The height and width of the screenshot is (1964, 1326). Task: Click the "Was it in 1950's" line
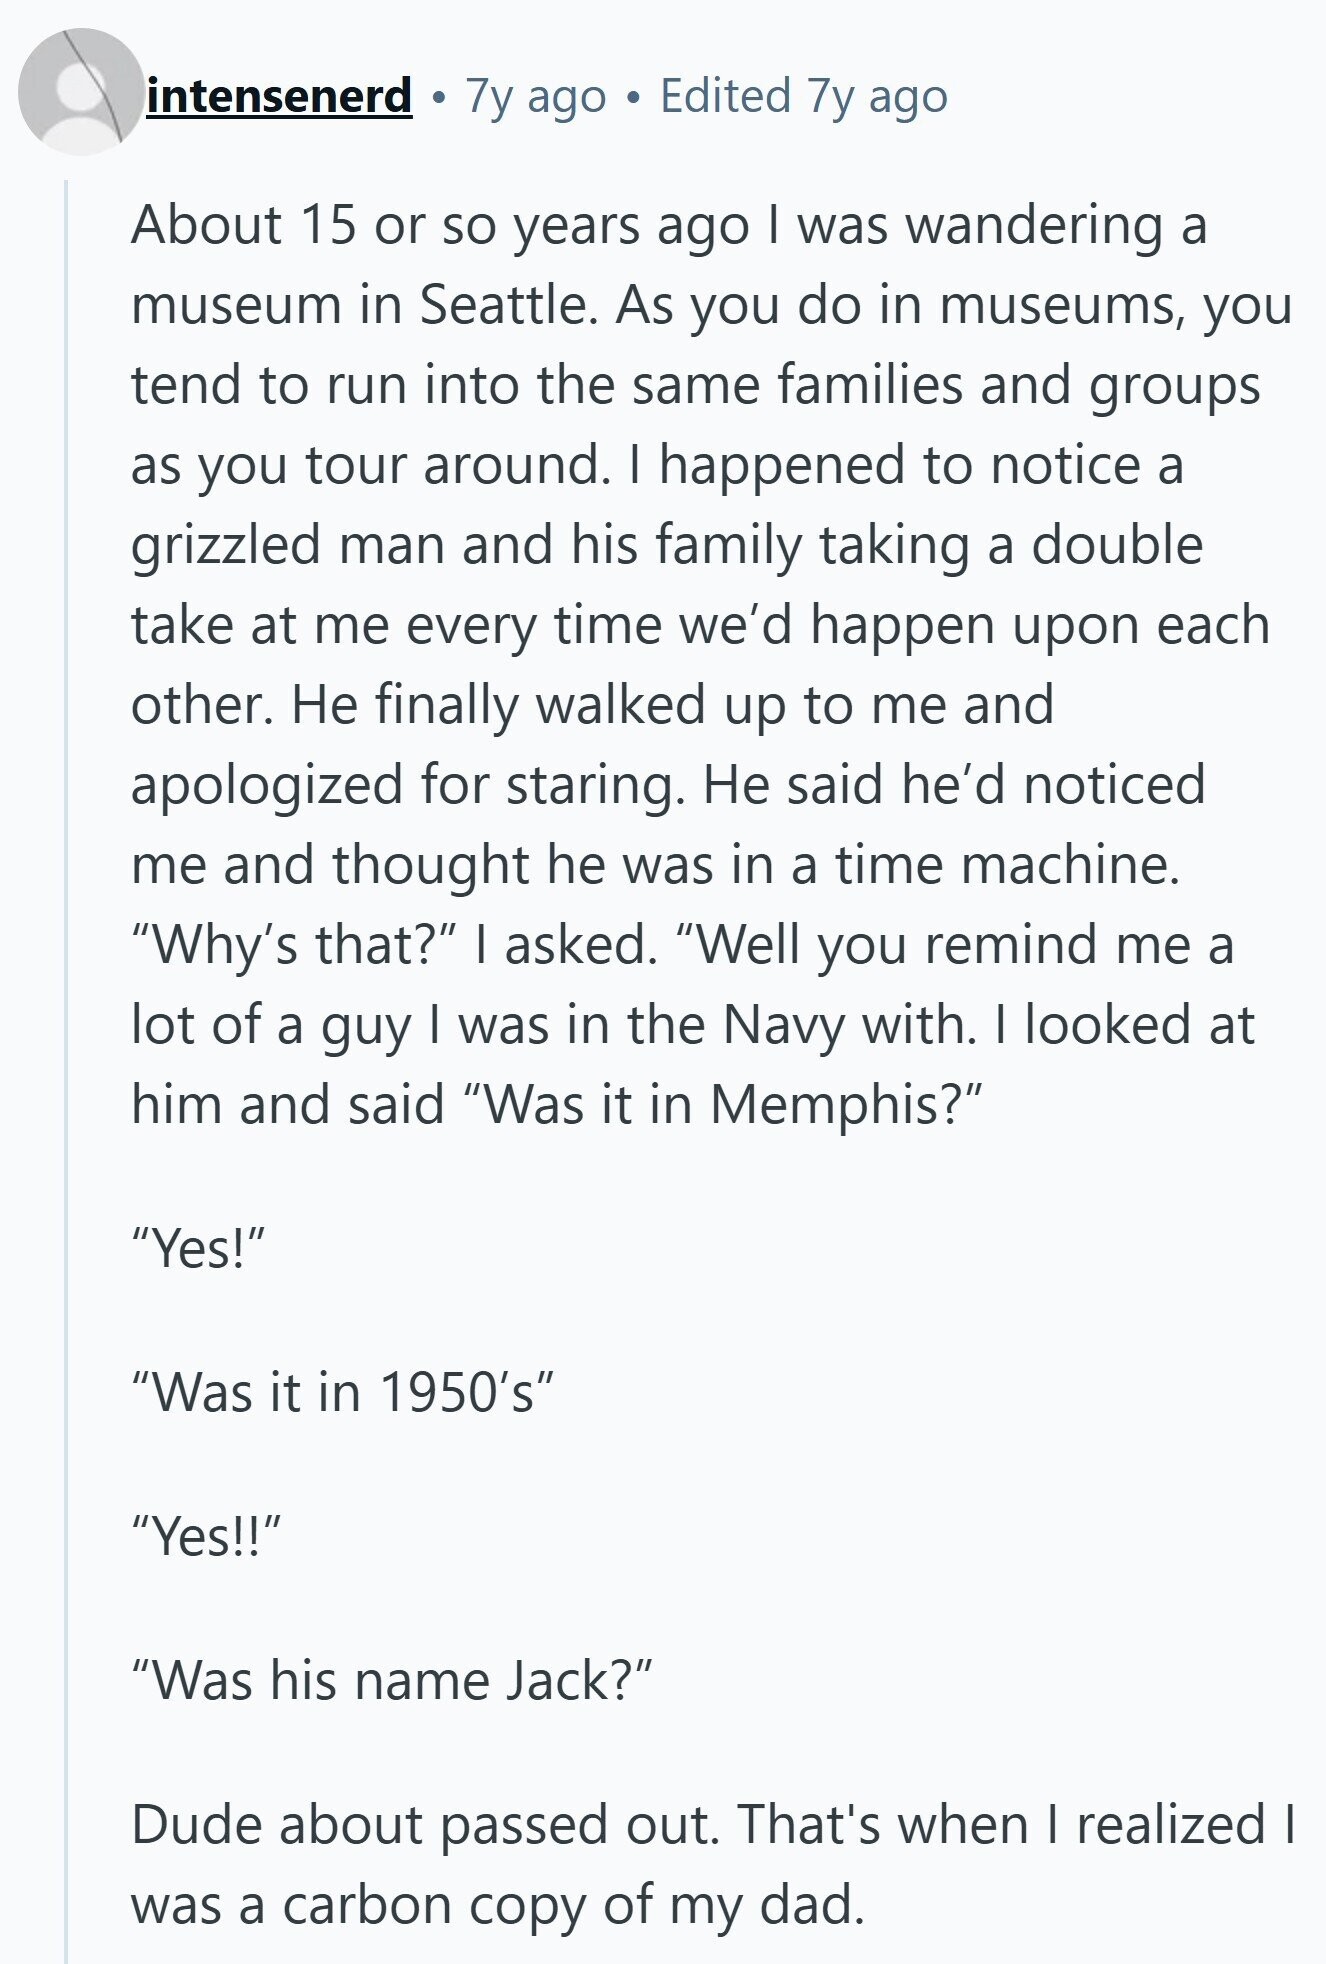(343, 1391)
